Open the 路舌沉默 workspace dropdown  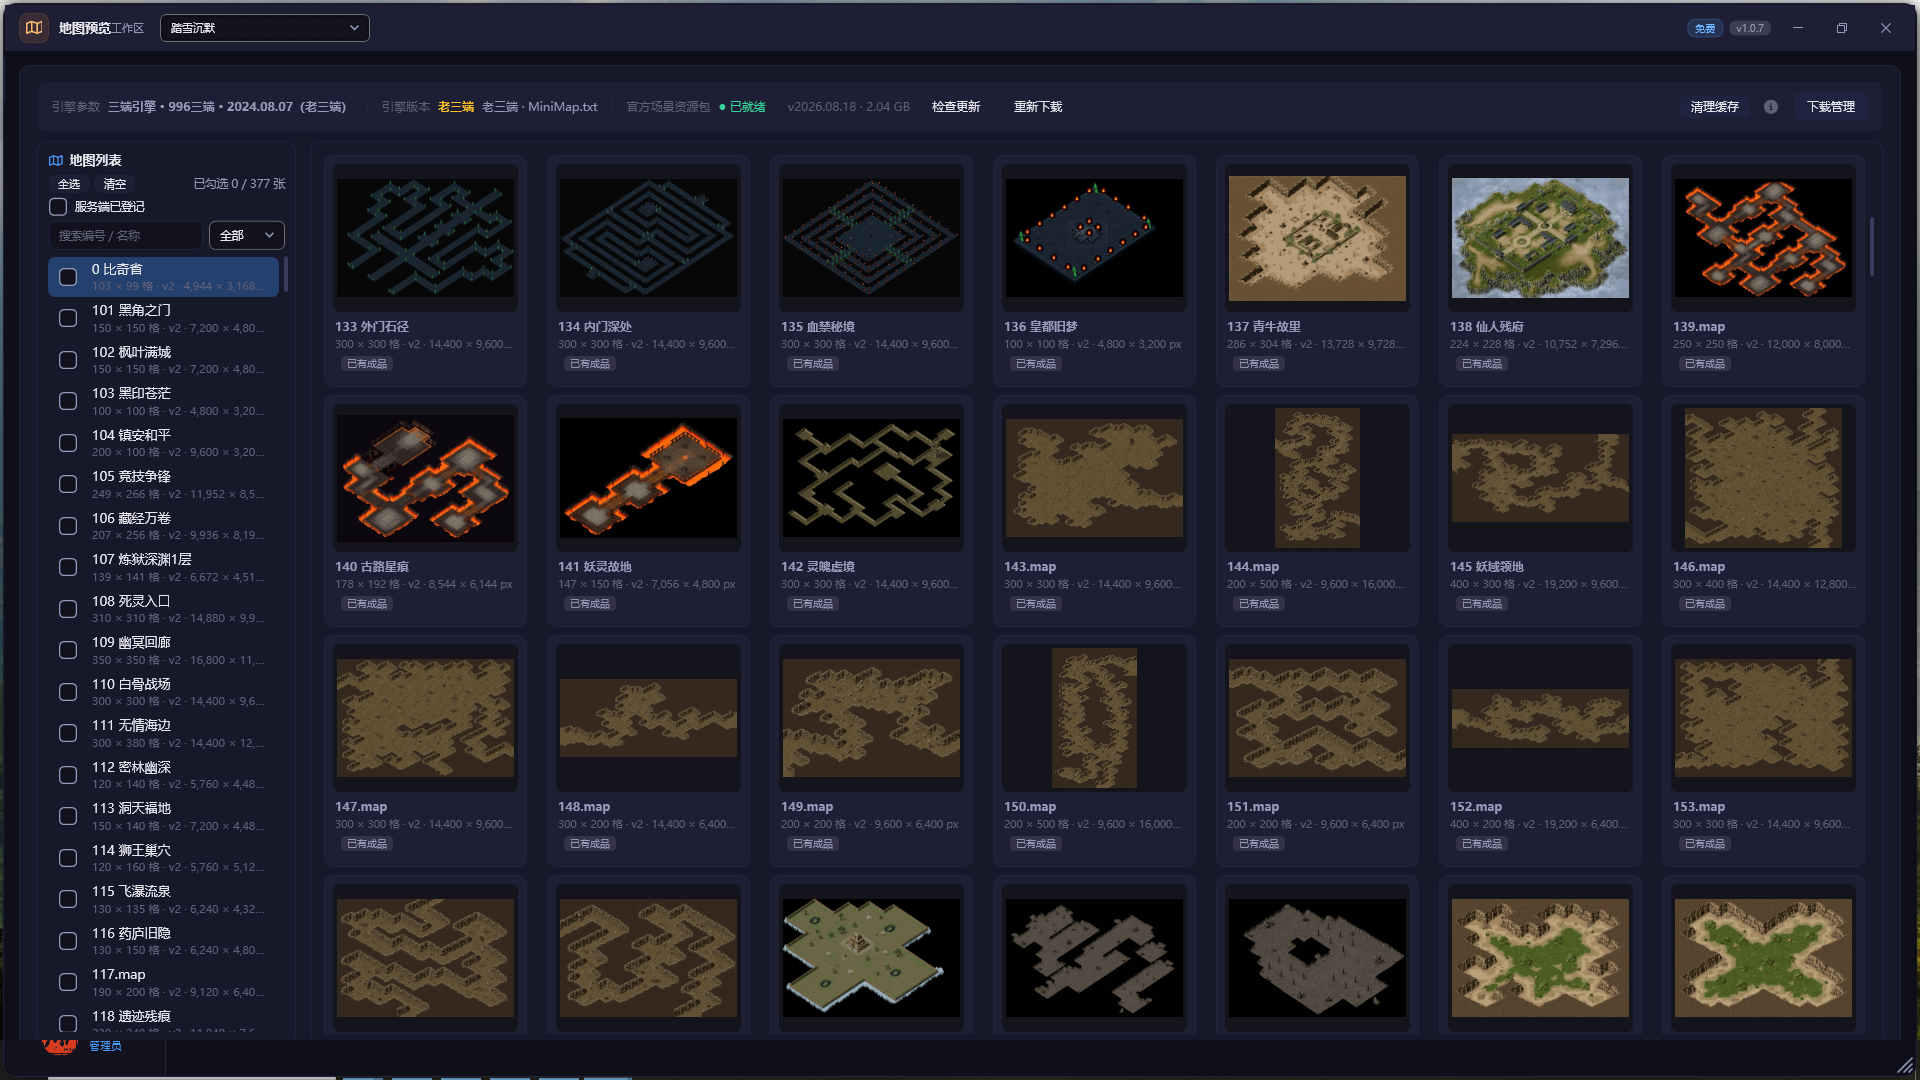point(265,28)
